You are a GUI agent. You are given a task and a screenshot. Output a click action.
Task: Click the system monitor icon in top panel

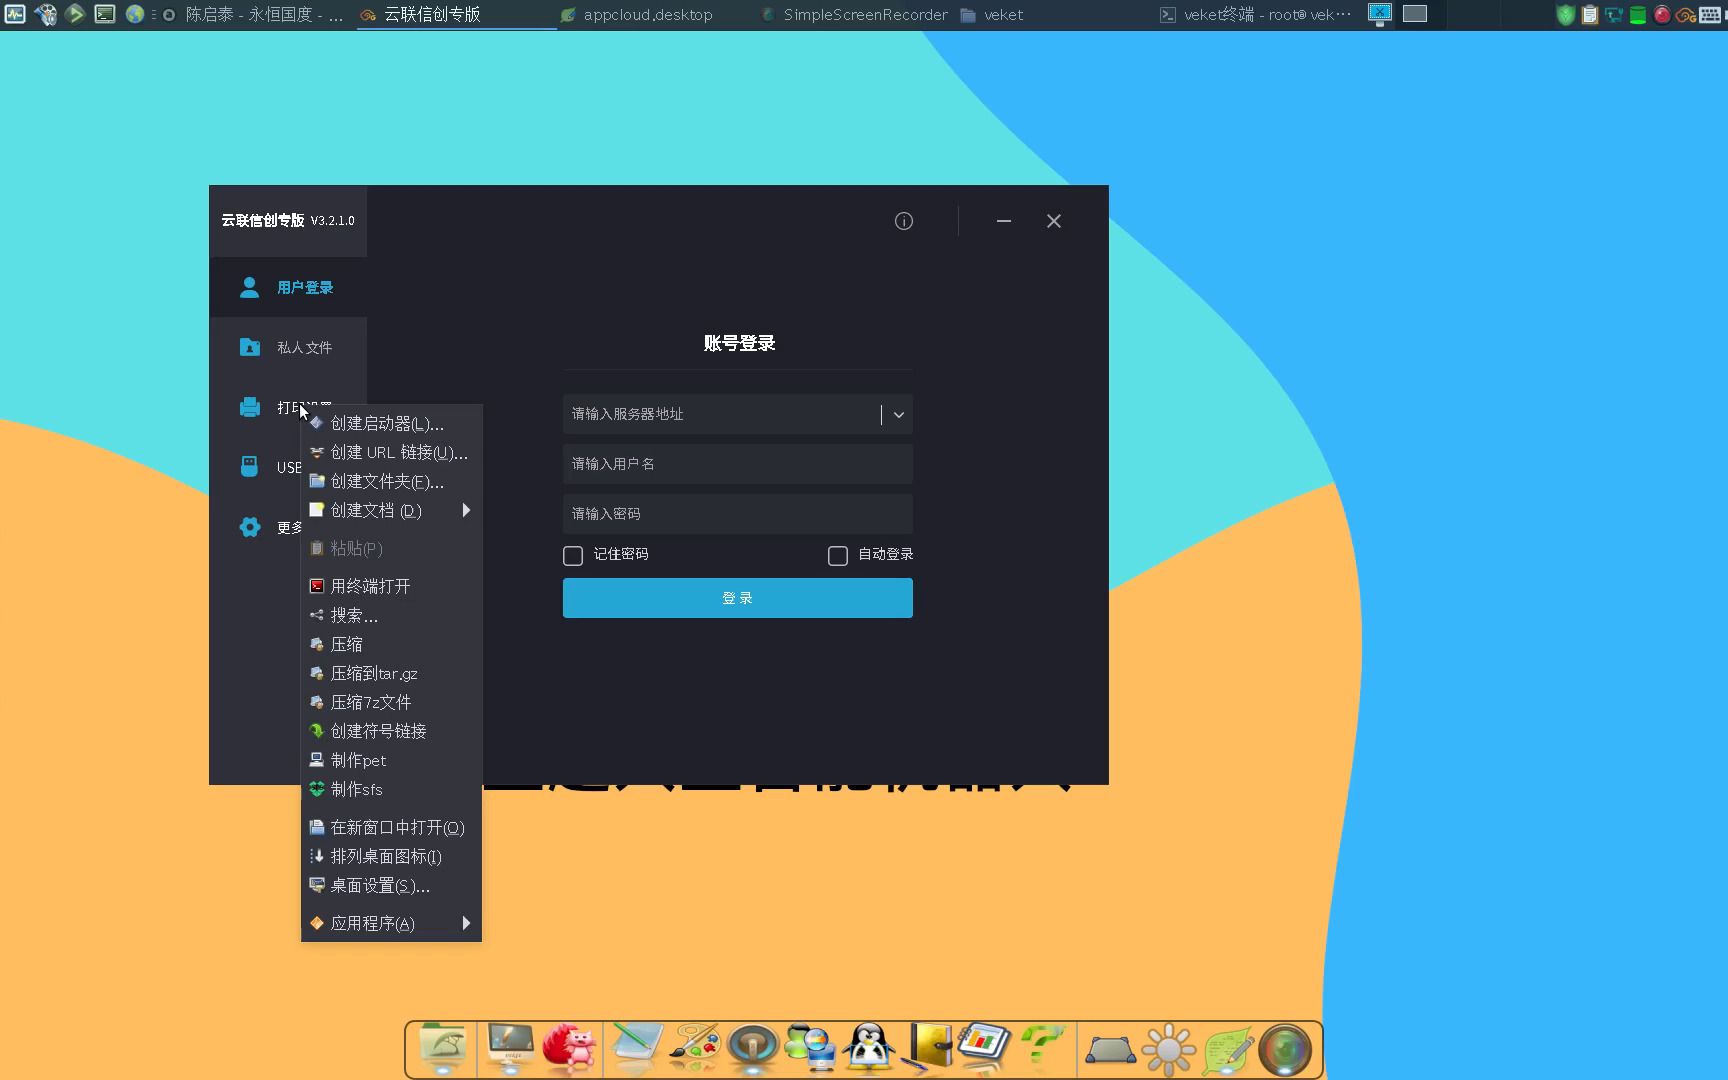click(15, 14)
